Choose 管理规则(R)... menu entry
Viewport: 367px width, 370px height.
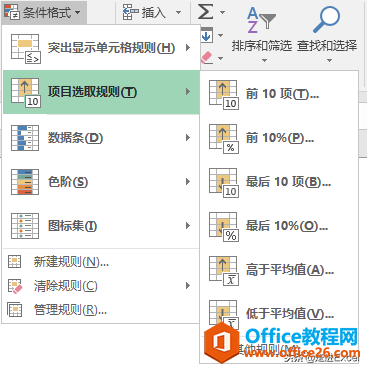101,310
